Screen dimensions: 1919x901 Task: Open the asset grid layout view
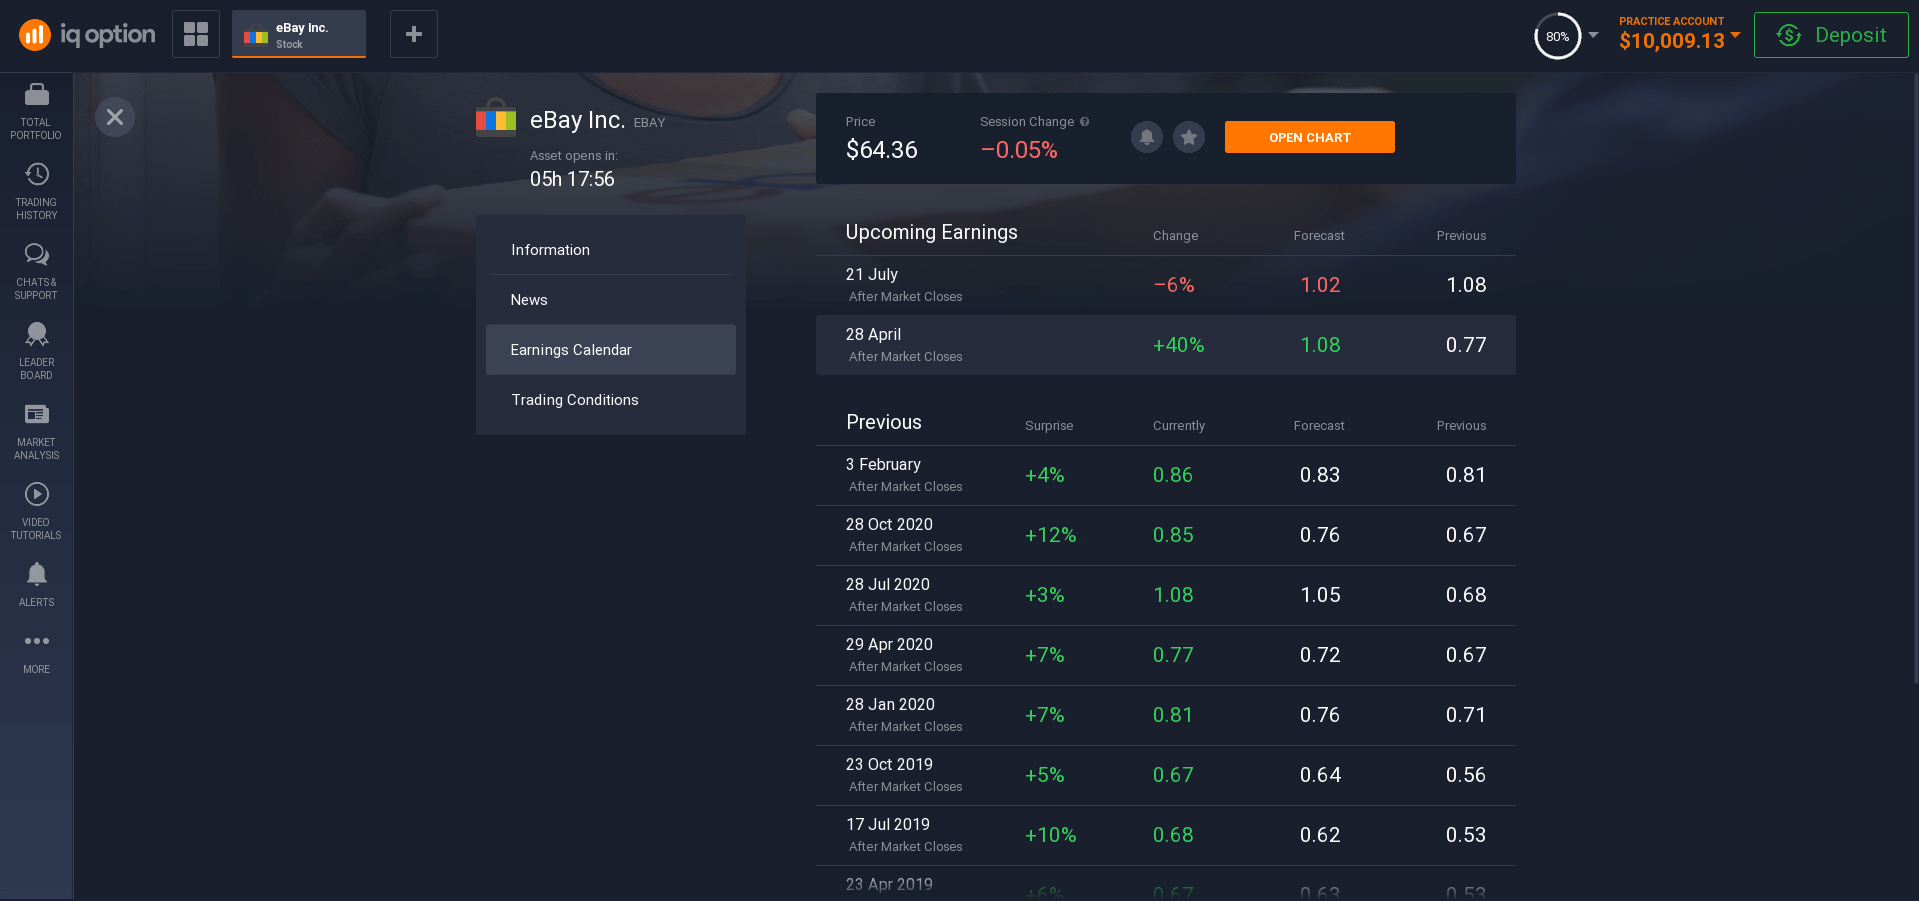tap(196, 34)
